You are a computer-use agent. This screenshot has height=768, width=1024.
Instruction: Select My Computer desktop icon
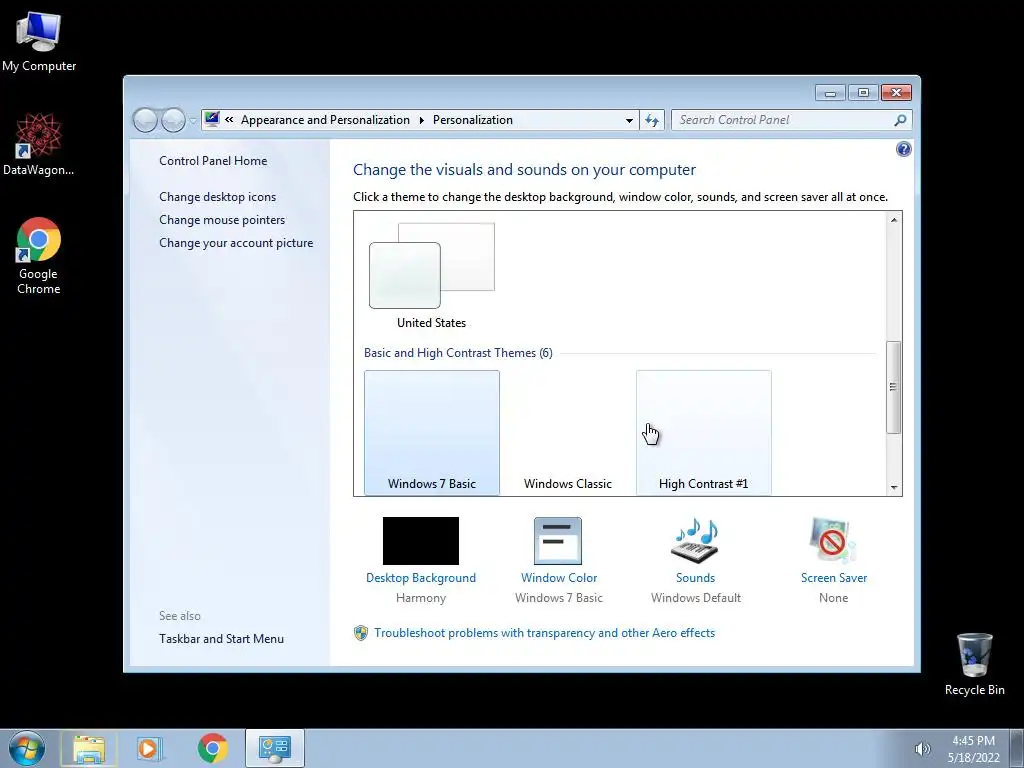[39, 42]
